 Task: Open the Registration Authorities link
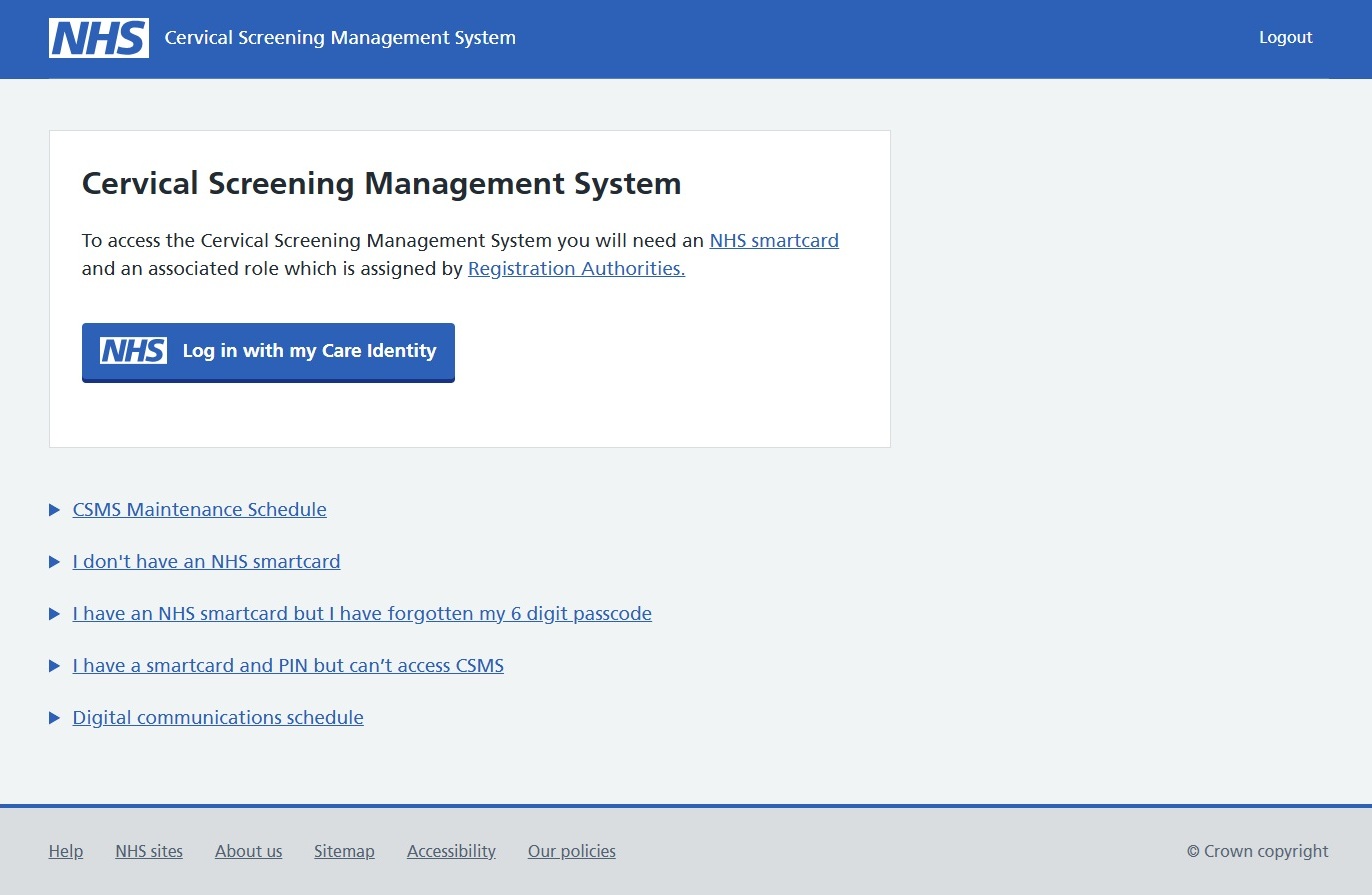point(576,268)
